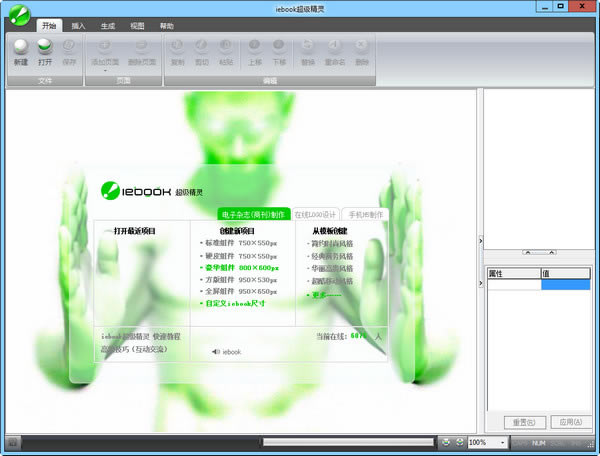
Task: Expand the 添加页面 dropdown arrow
Action: pyautogui.click(x=104, y=72)
